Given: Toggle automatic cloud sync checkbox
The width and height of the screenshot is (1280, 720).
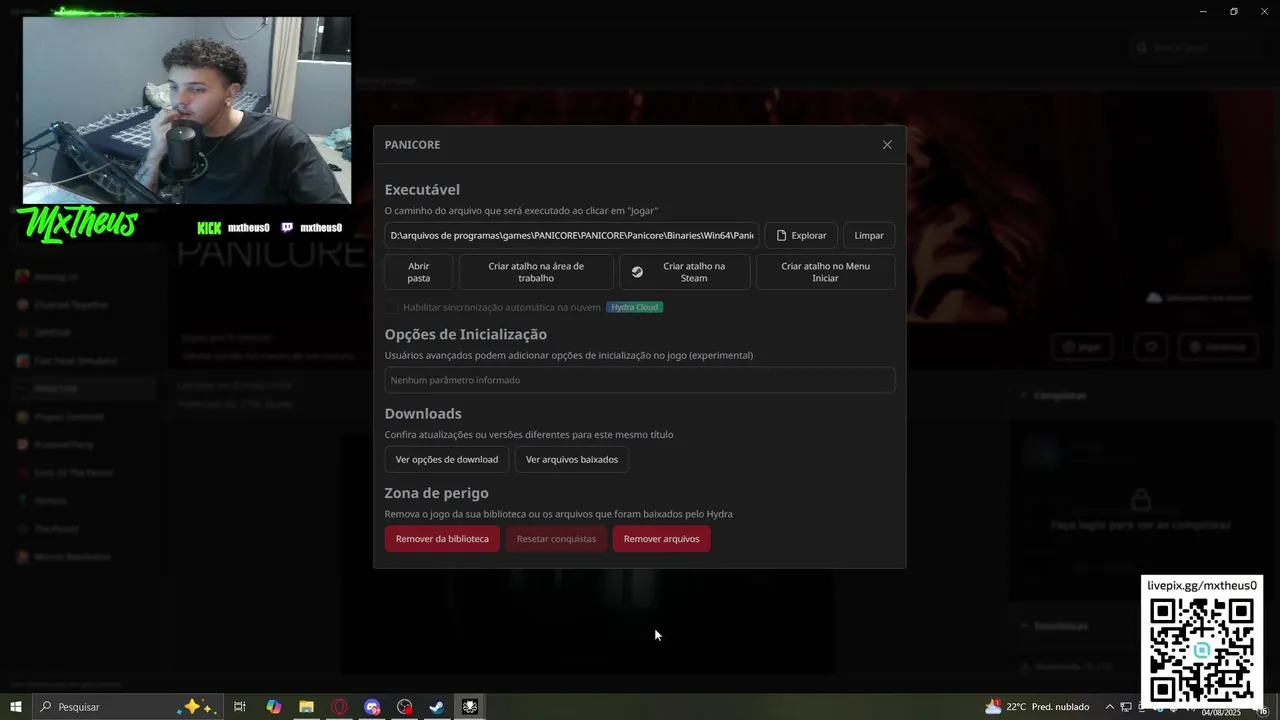Looking at the screenshot, I should [x=391, y=307].
